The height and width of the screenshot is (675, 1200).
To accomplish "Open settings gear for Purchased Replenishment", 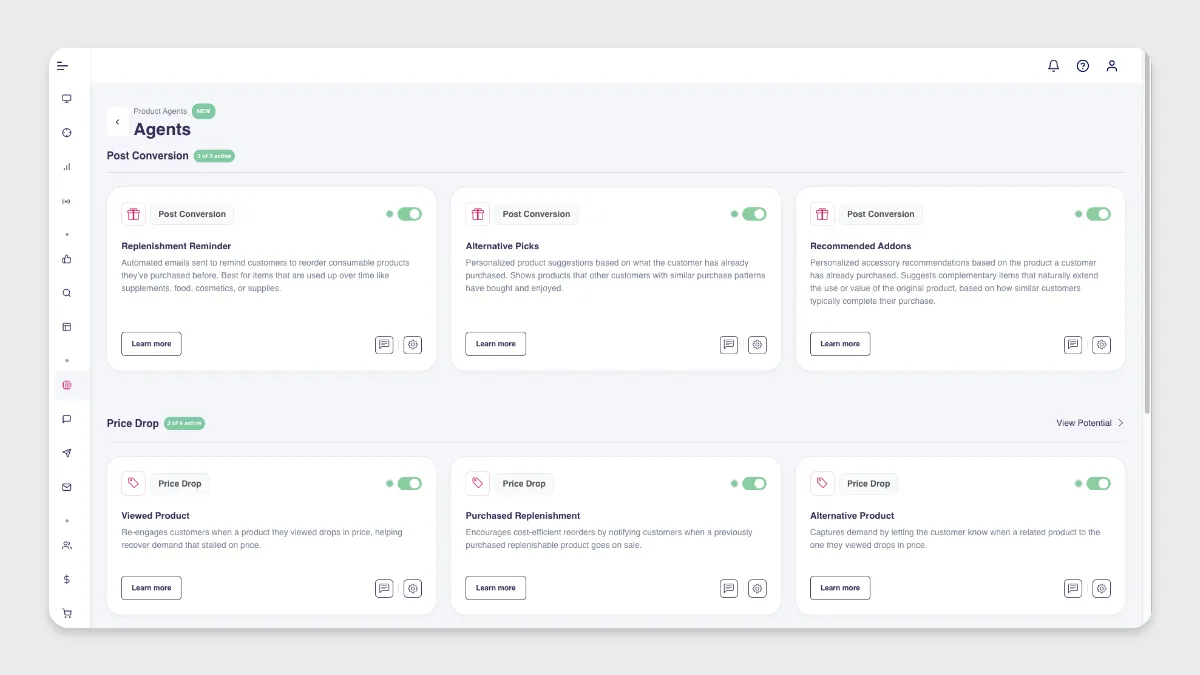I will (758, 588).
